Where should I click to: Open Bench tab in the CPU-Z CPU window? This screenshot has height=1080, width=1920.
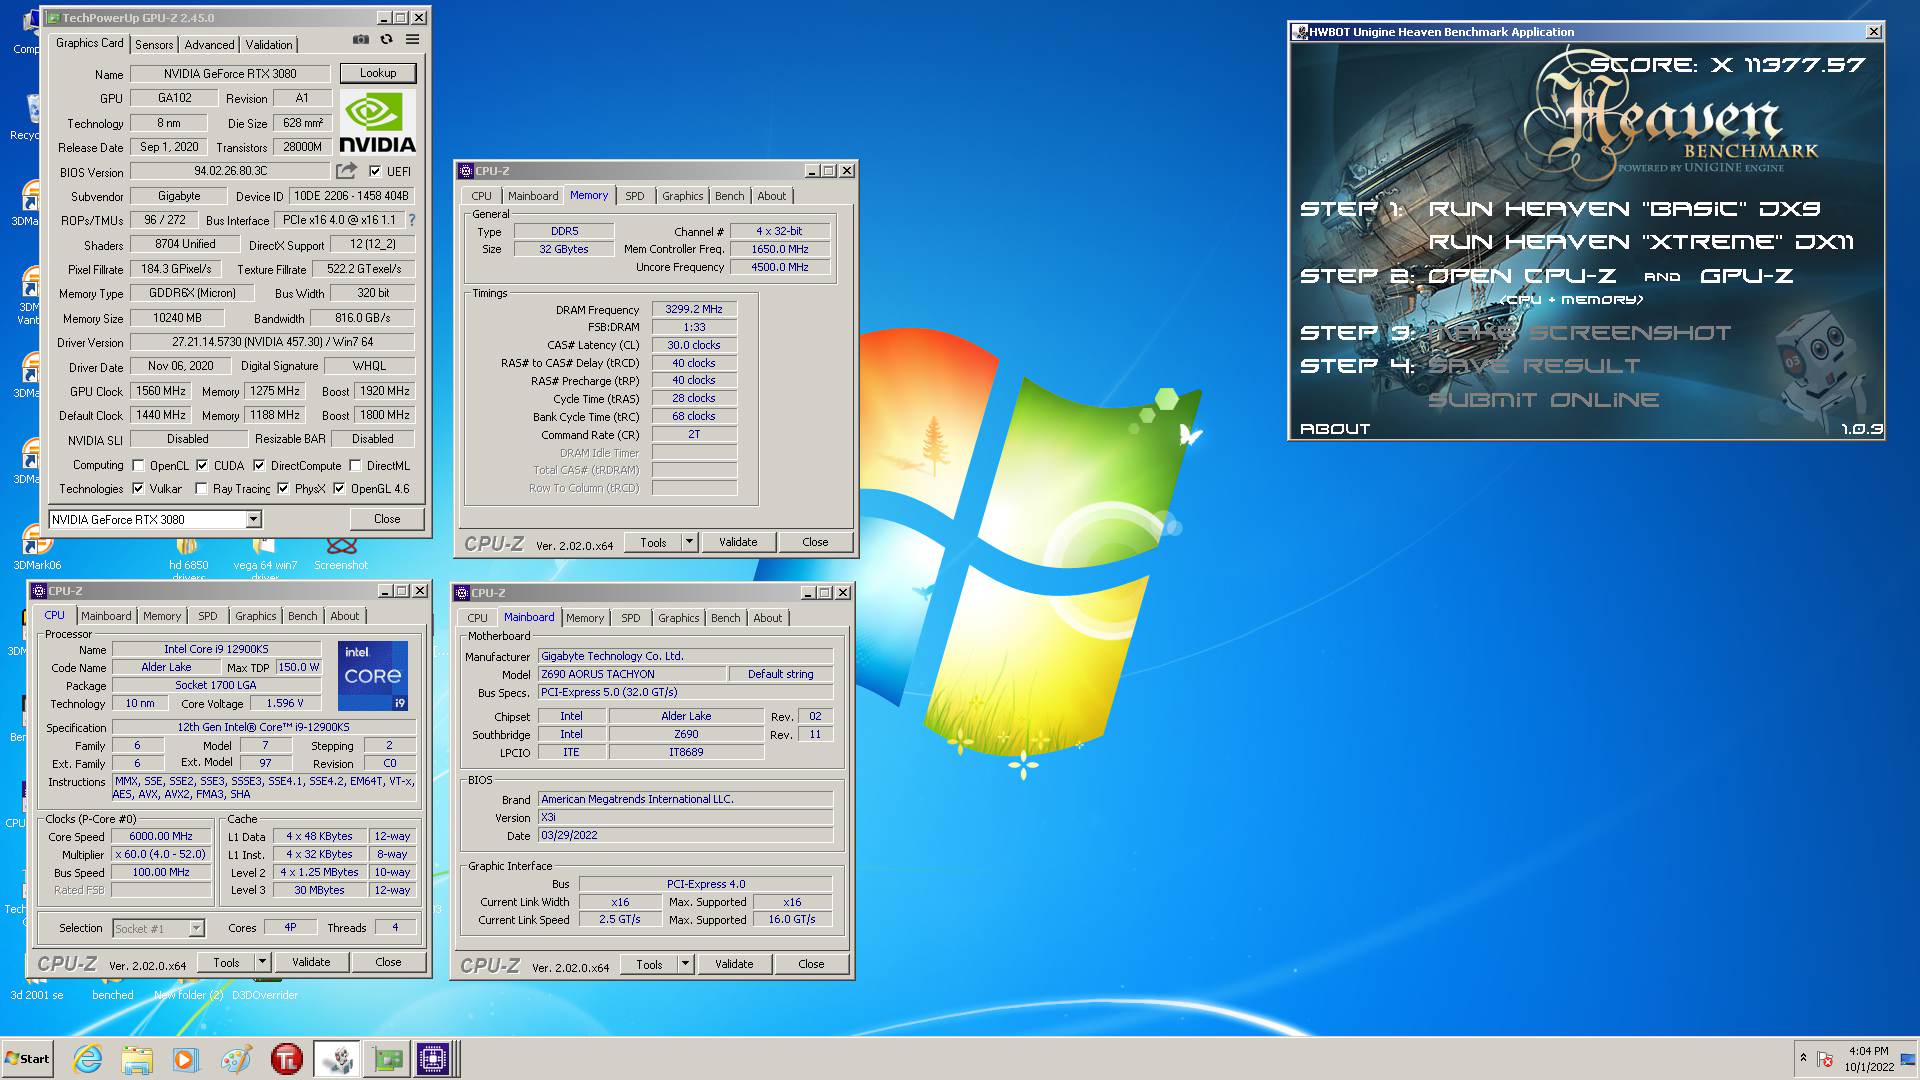pos(302,616)
